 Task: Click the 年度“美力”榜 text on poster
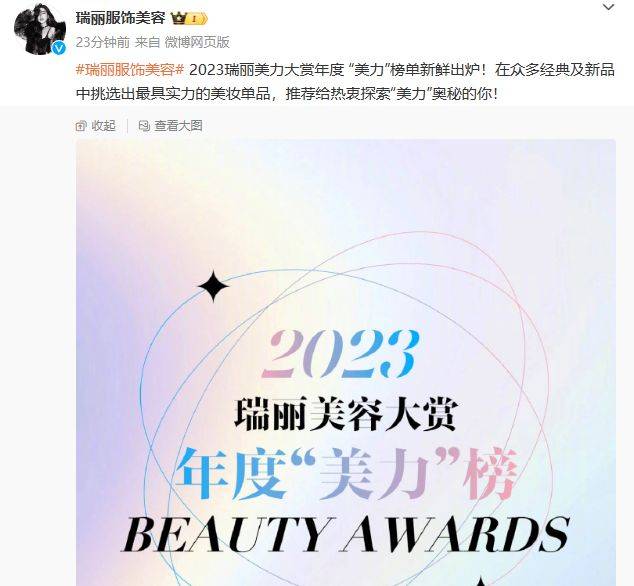coord(347,474)
